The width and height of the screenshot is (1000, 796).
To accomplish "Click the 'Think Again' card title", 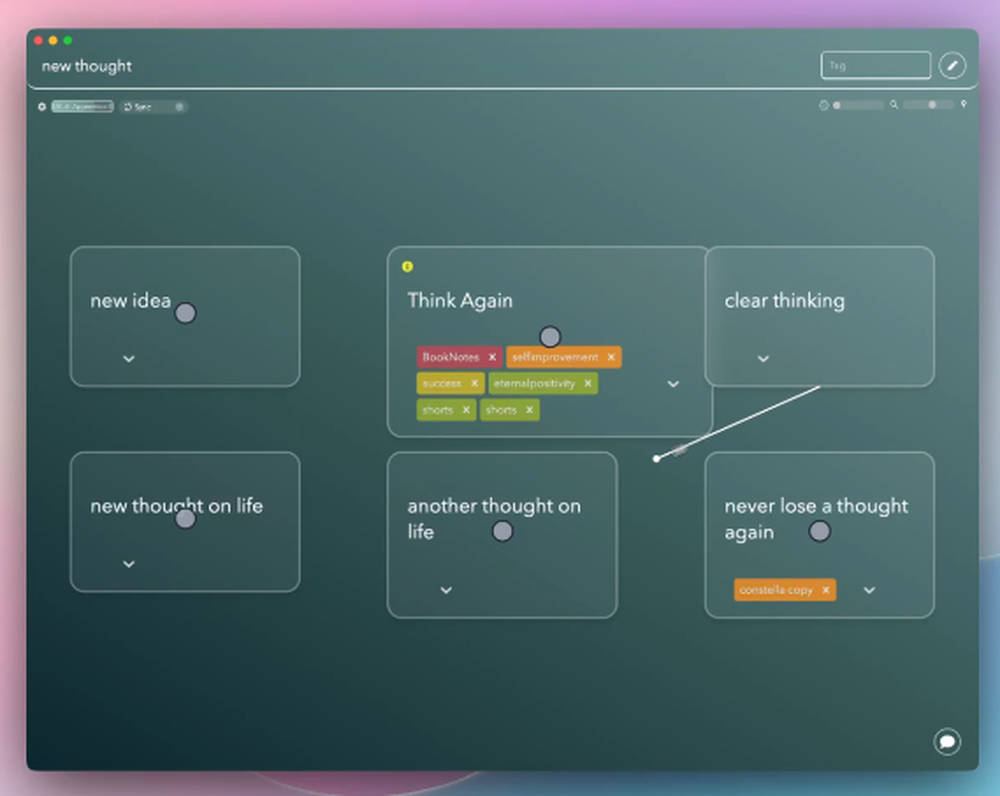I will point(460,300).
